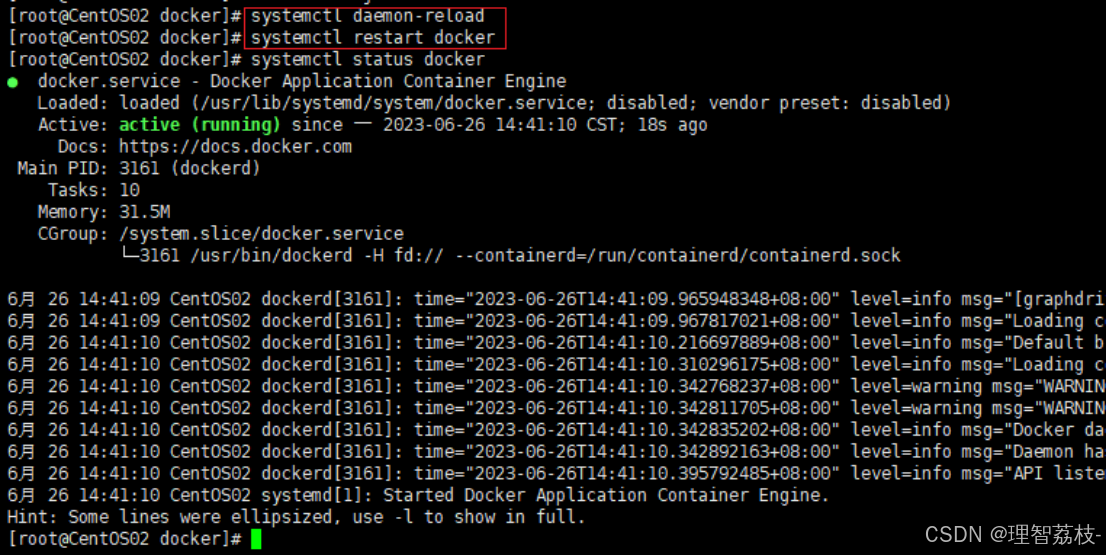Click the Main PID 3161 (dockerd) value
The height and width of the screenshot is (555, 1107).
[189, 168]
